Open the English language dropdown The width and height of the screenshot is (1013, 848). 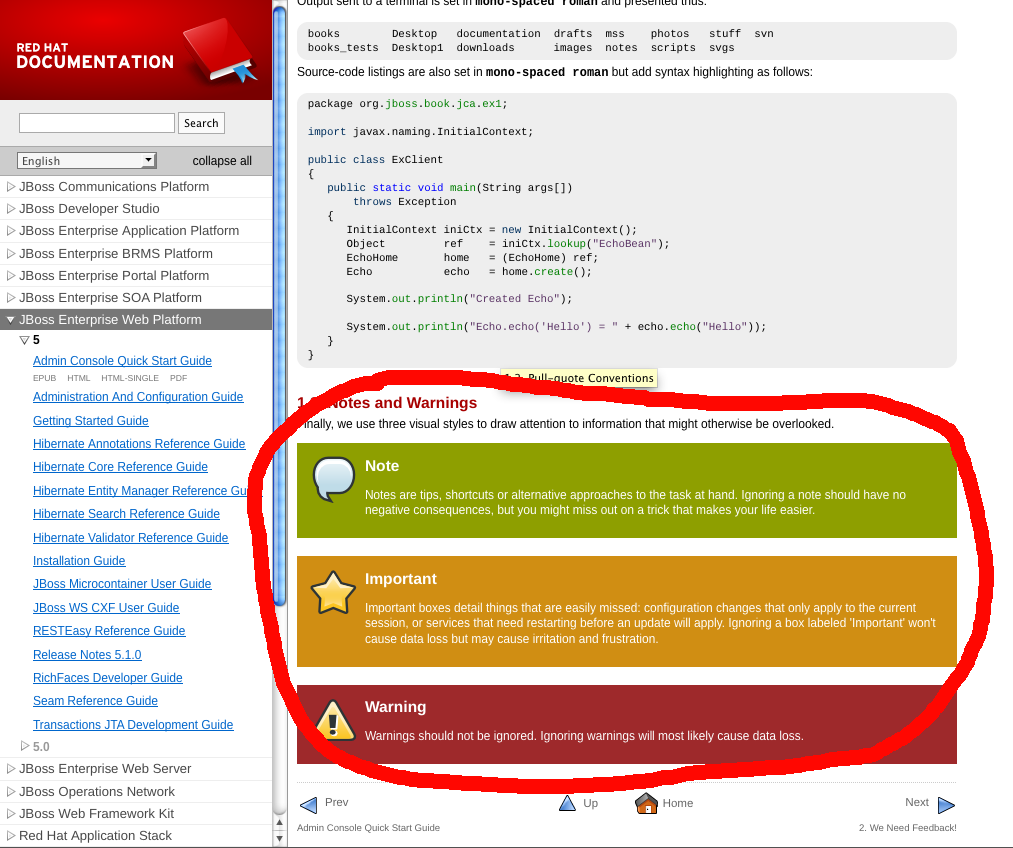[87, 160]
